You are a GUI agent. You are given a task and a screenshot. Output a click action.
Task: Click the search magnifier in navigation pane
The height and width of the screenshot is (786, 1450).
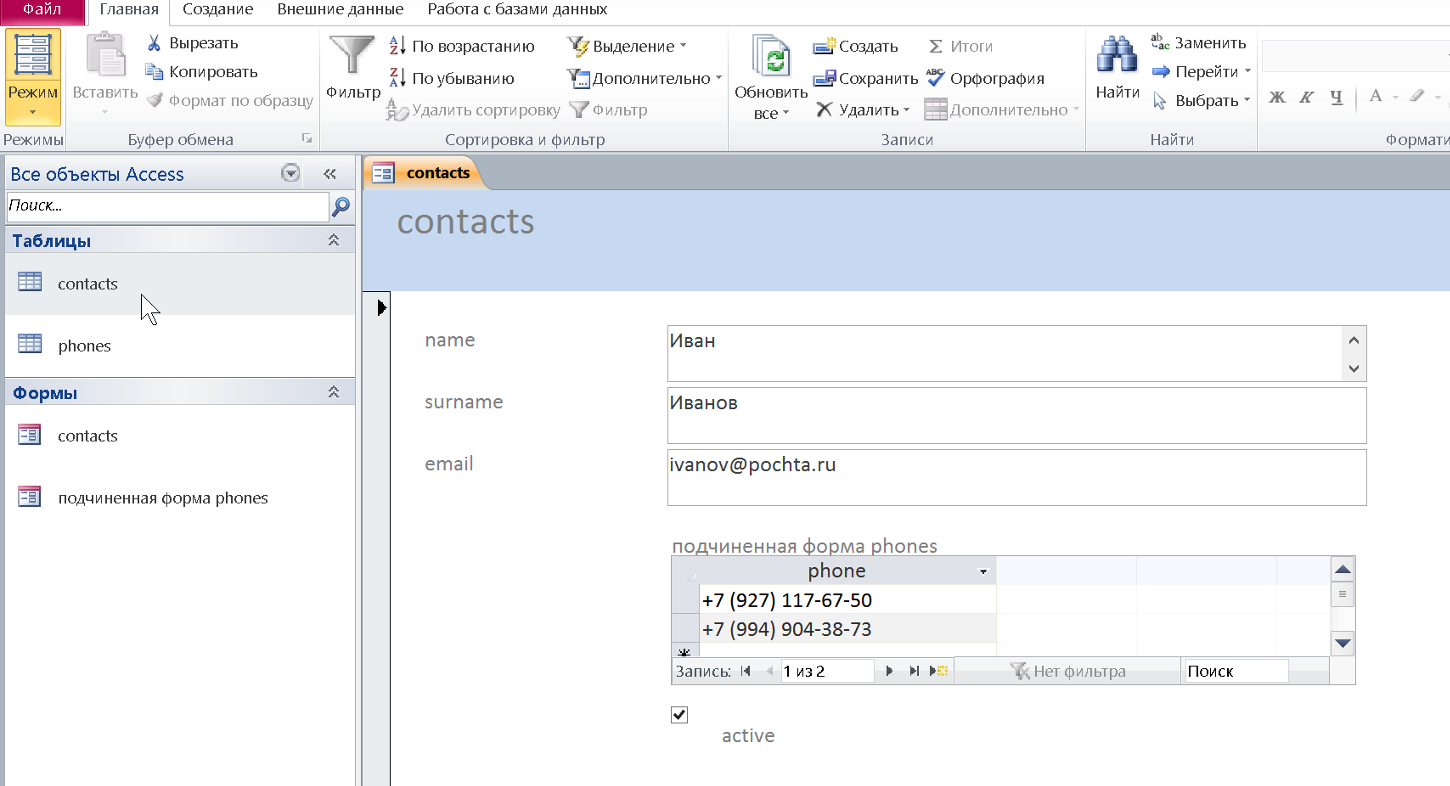point(341,207)
